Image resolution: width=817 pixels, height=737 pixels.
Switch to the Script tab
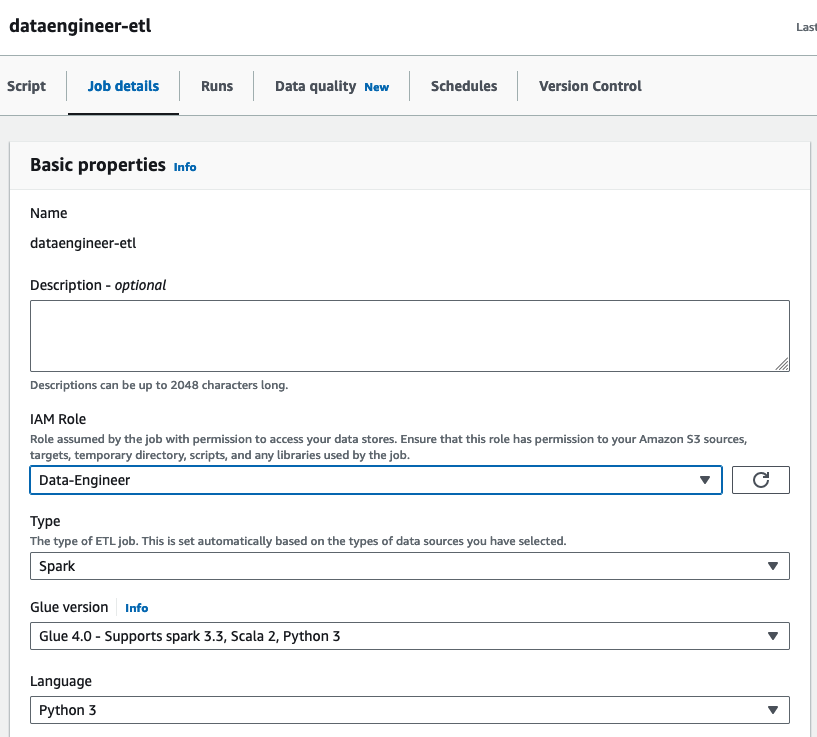pyautogui.click(x=27, y=86)
